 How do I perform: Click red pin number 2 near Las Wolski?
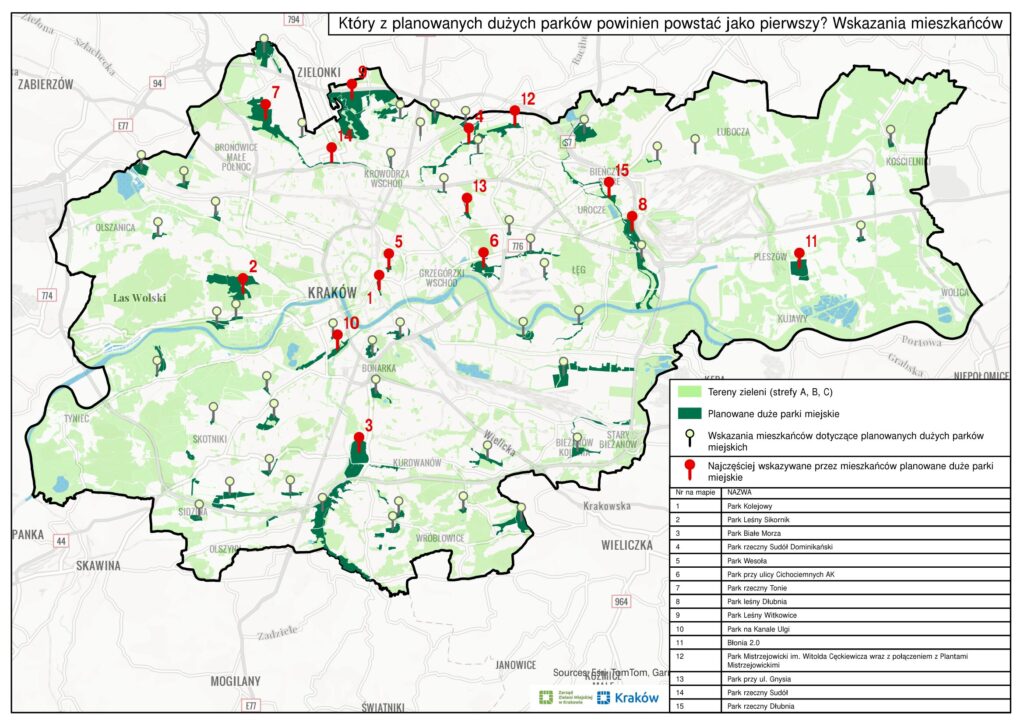(x=241, y=281)
